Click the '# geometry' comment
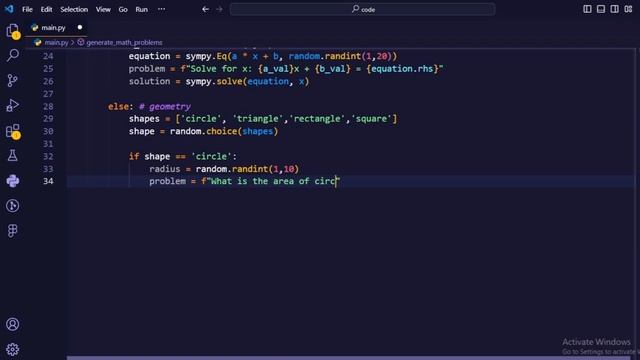The image size is (640, 360). 165,106
